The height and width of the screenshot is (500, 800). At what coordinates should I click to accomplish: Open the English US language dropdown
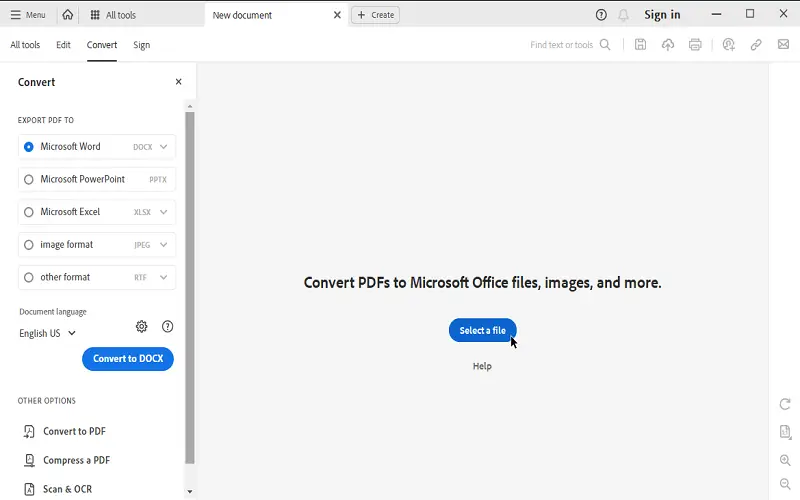point(47,333)
